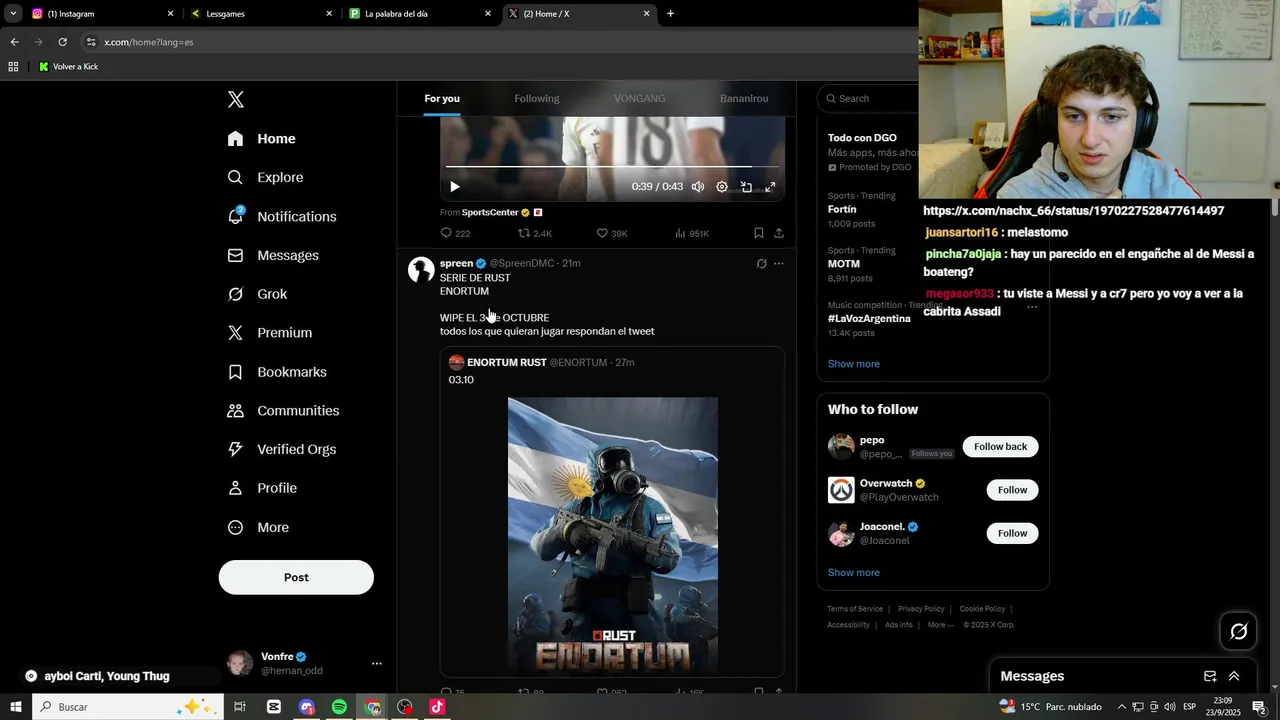Switch to the VONGANG tab
Screen dimensions: 1280x720
[640, 98]
